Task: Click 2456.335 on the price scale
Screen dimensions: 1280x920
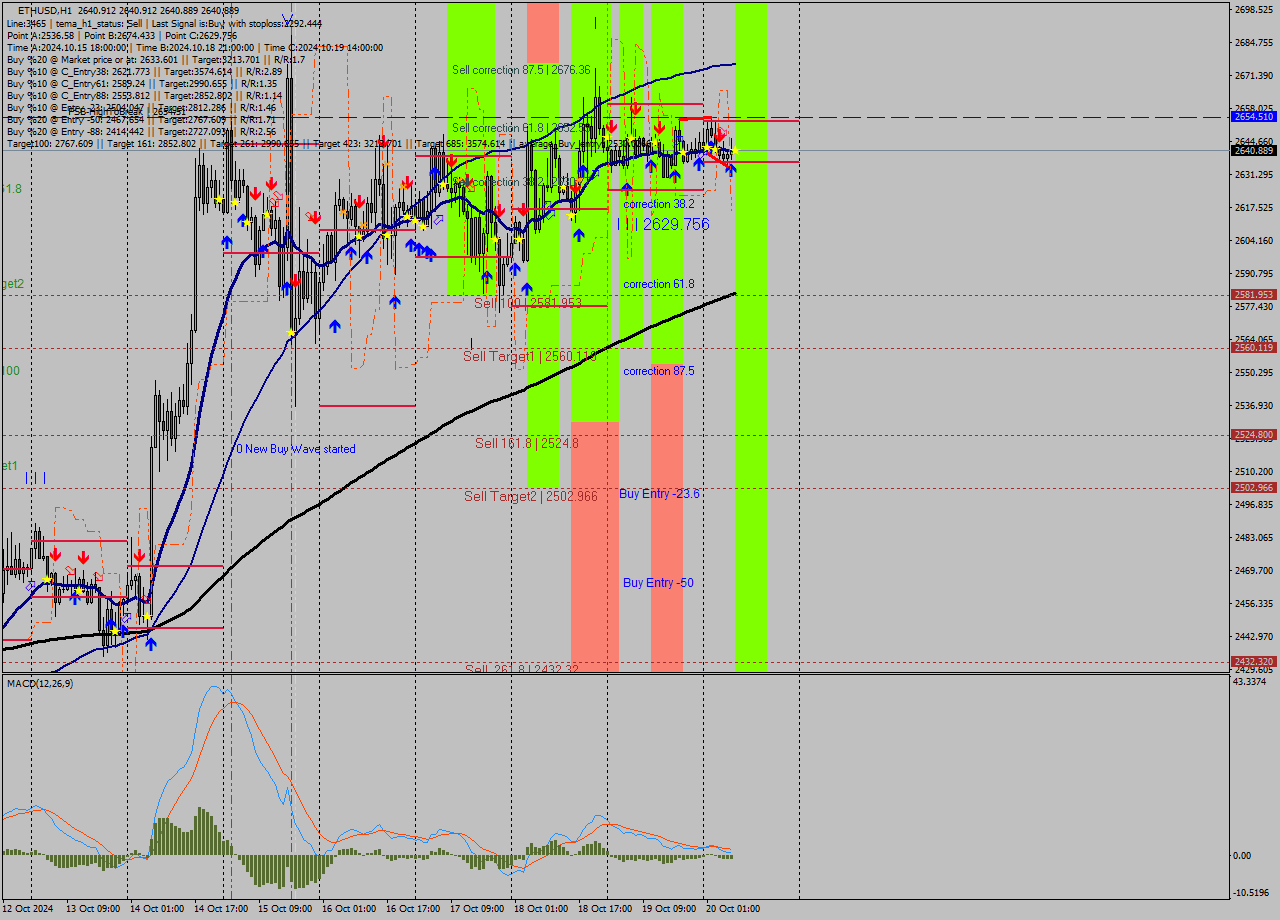Action: (x=1254, y=603)
